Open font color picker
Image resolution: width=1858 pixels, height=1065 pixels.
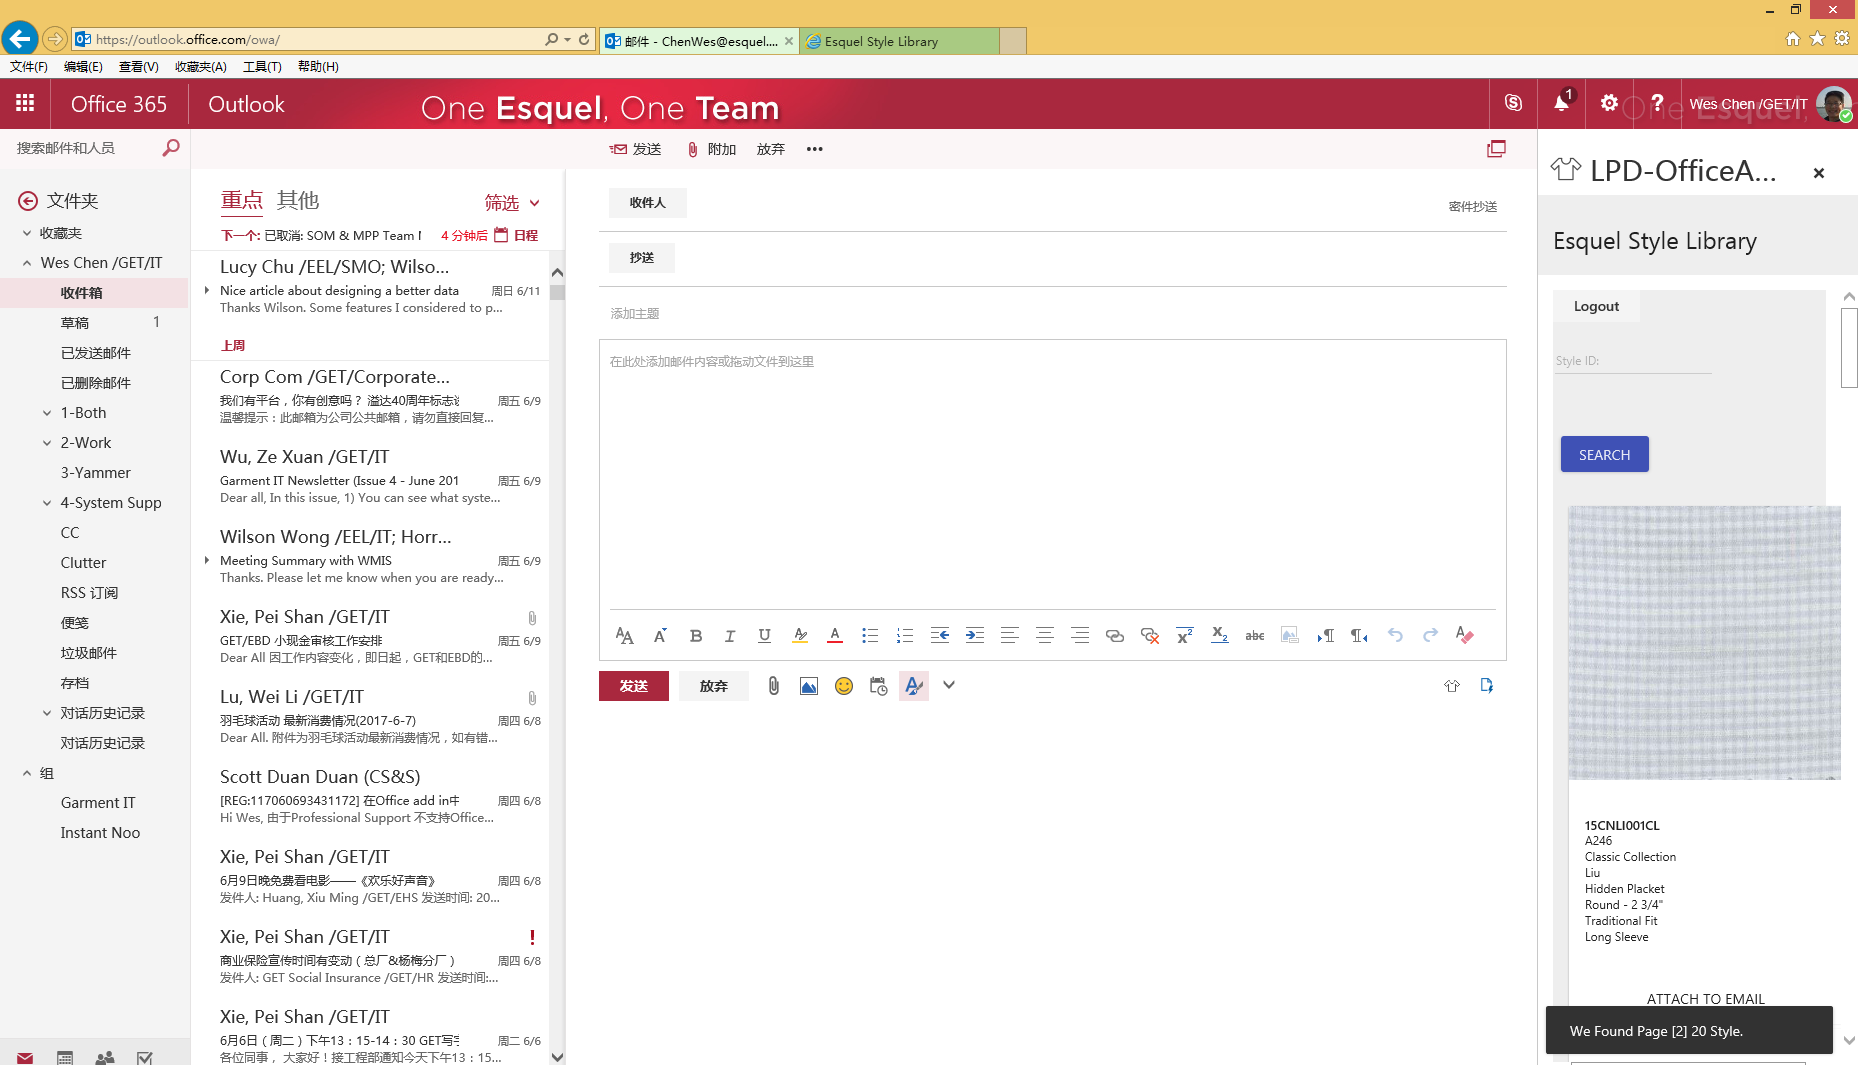(835, 636)
